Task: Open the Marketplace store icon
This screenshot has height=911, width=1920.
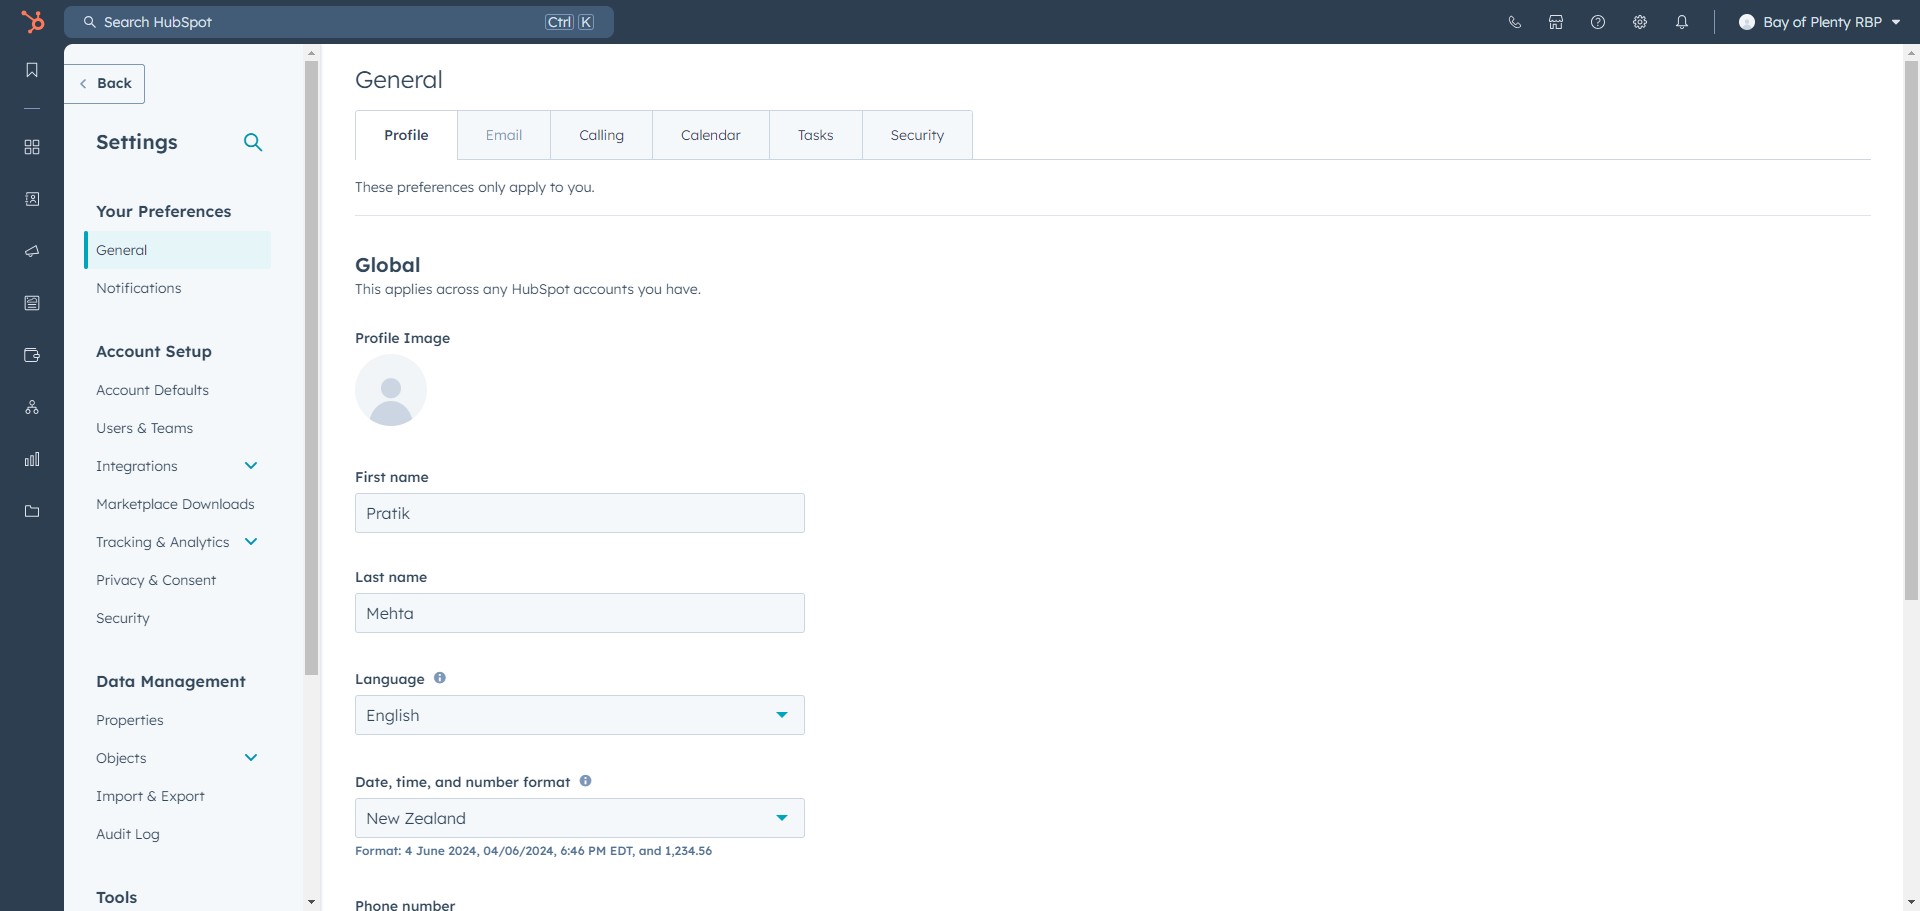Action: 1555,21
